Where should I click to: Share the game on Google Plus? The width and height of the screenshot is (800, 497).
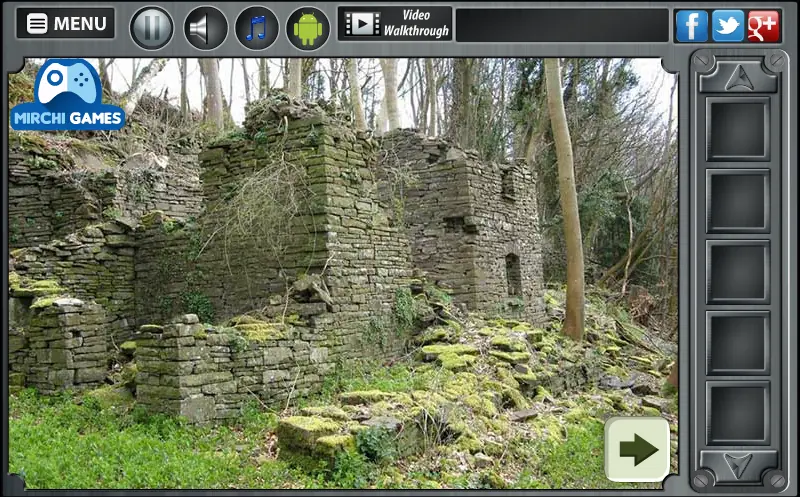tap(764, 26)
